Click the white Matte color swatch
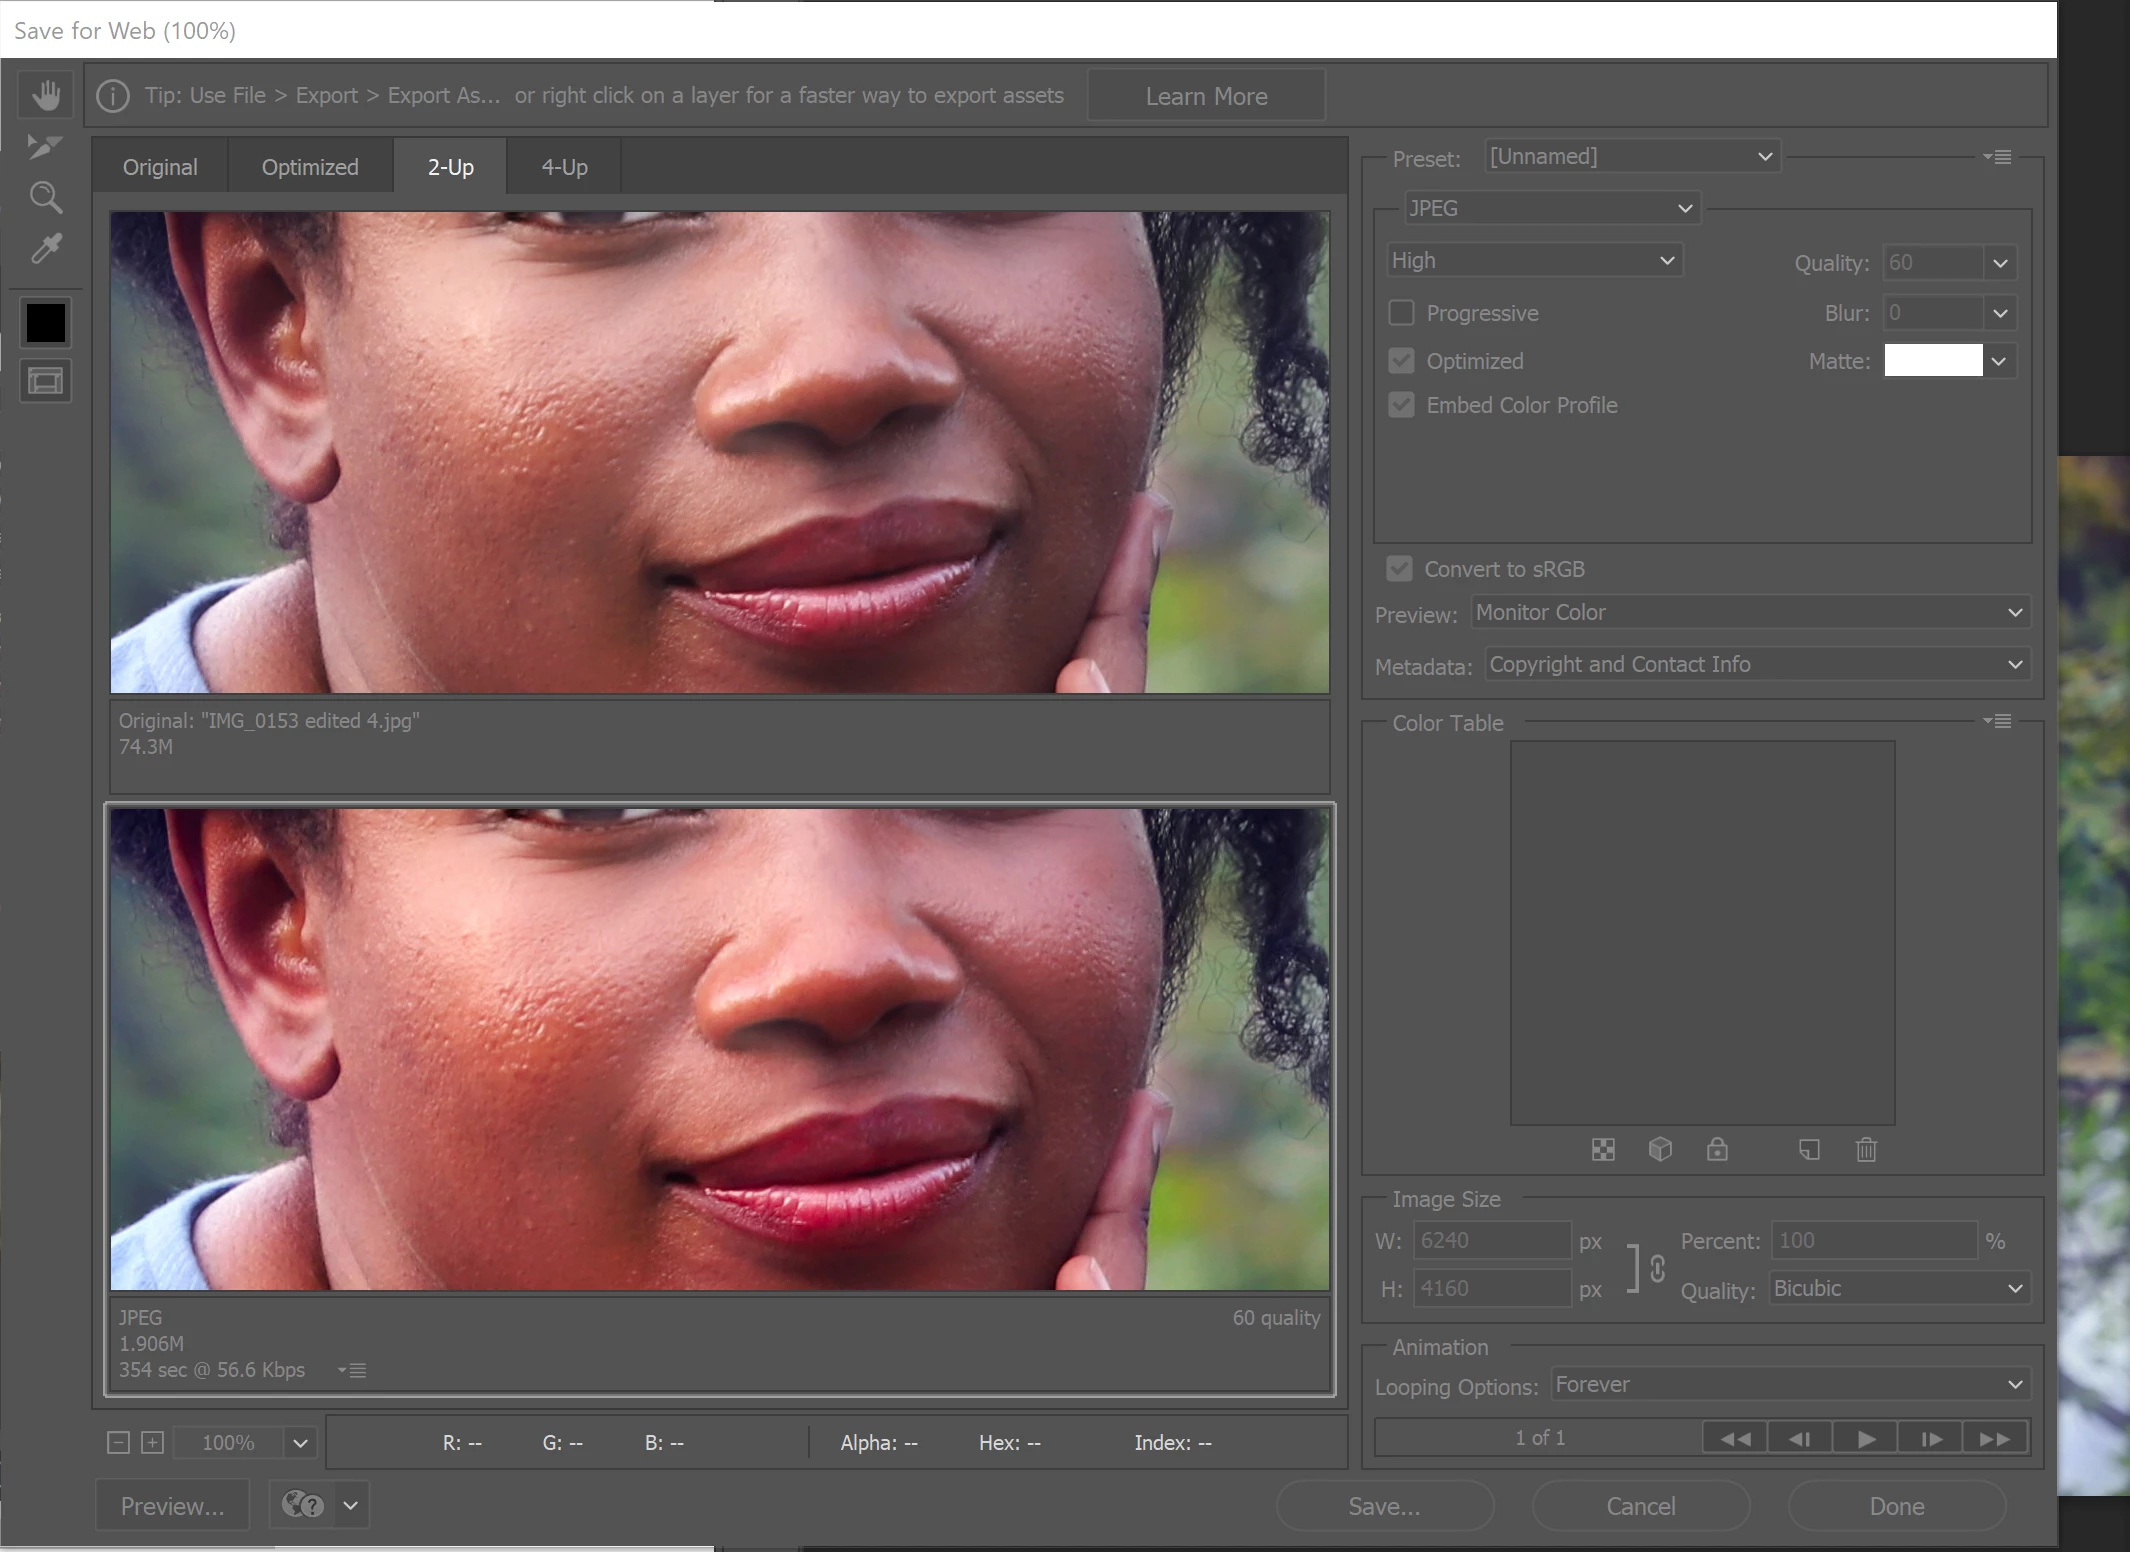2130x1552 pixels. pos(1932,361)
